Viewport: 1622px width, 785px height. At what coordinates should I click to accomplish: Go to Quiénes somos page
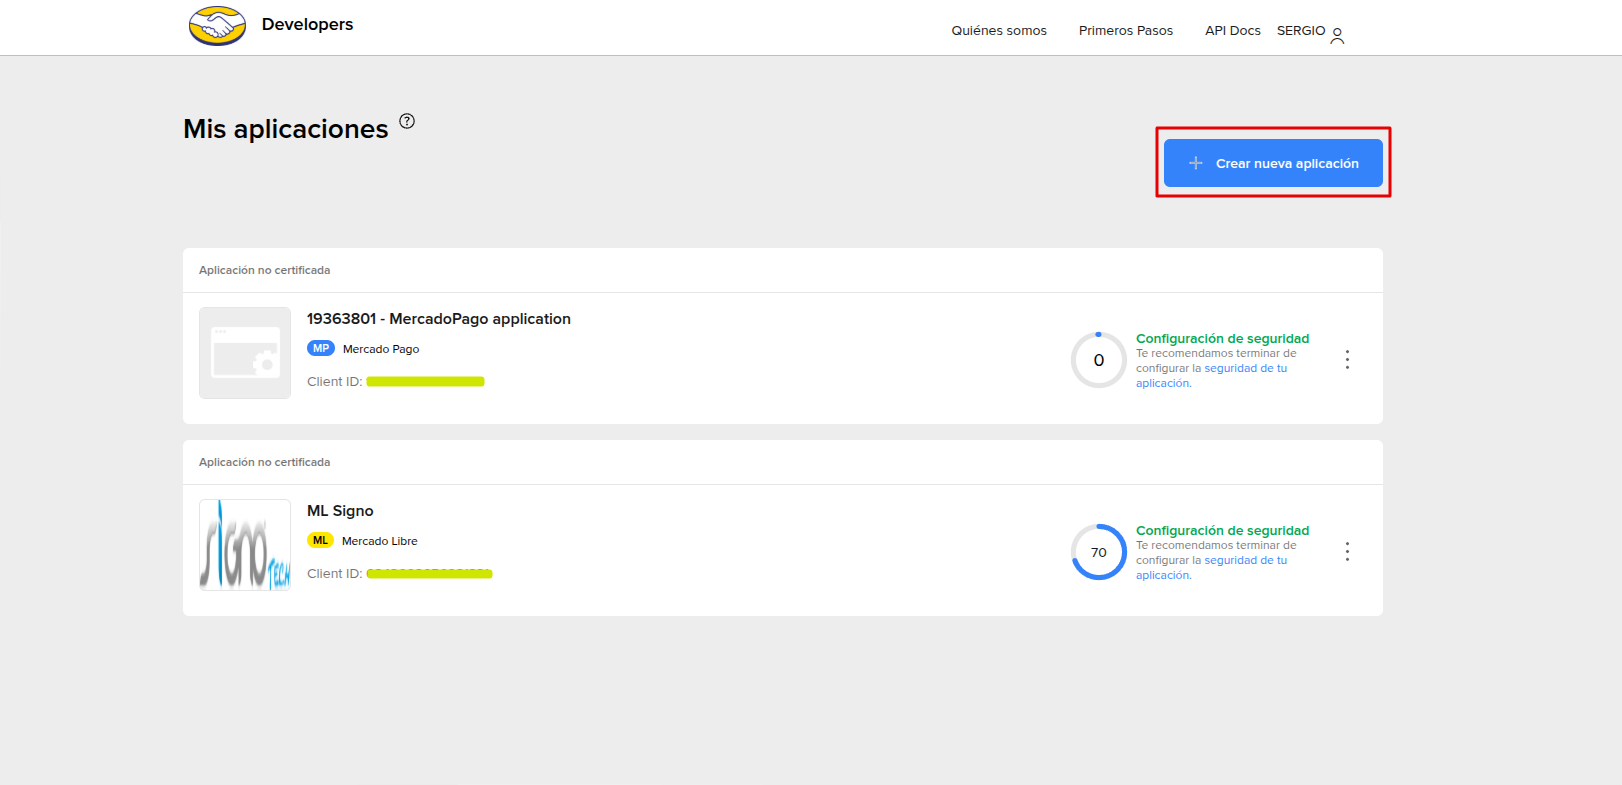tap(998, 31)
